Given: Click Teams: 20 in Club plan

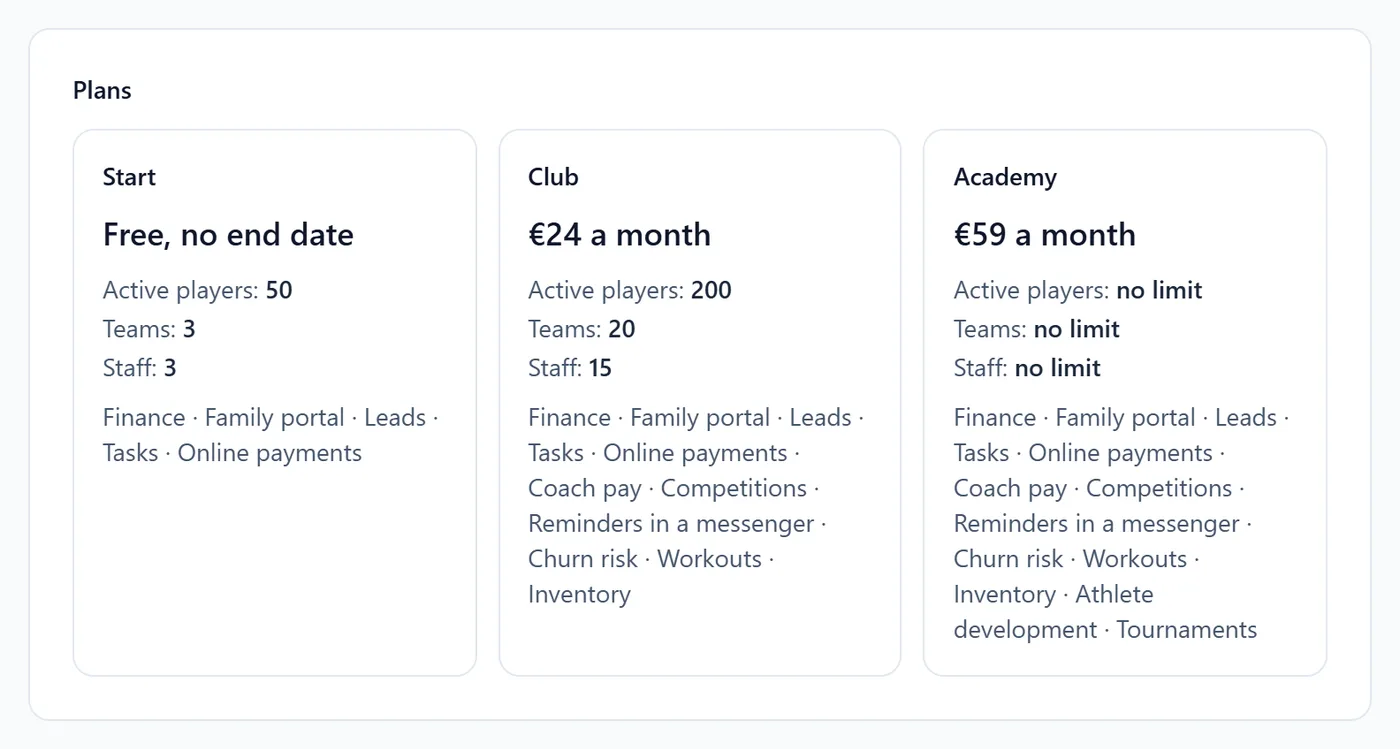Looking at the screenshot, I should click(582, 329).
